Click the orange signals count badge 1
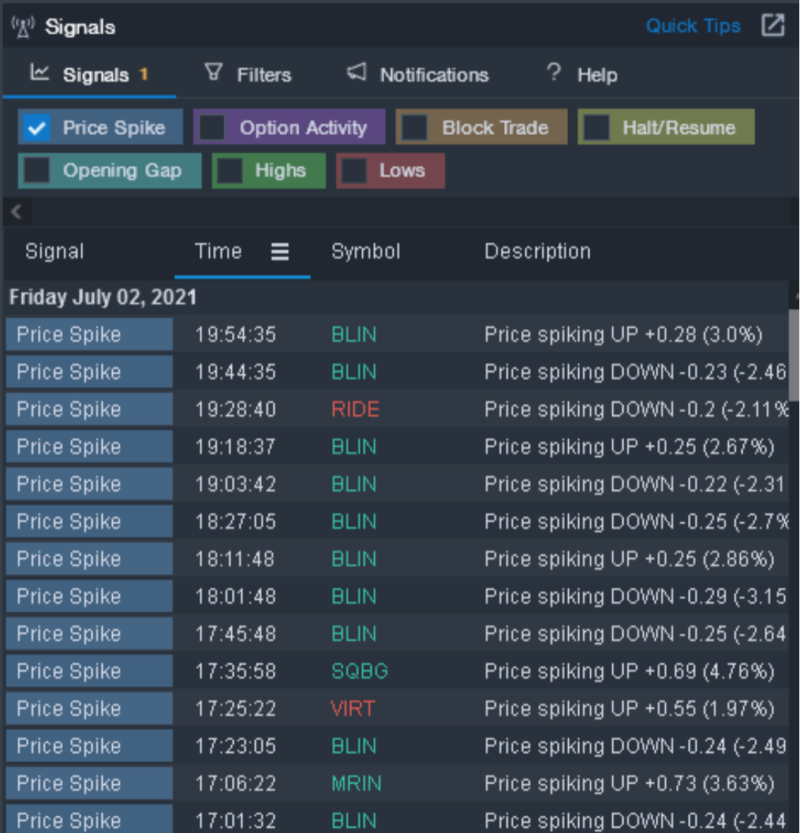 tap(143, 74)
